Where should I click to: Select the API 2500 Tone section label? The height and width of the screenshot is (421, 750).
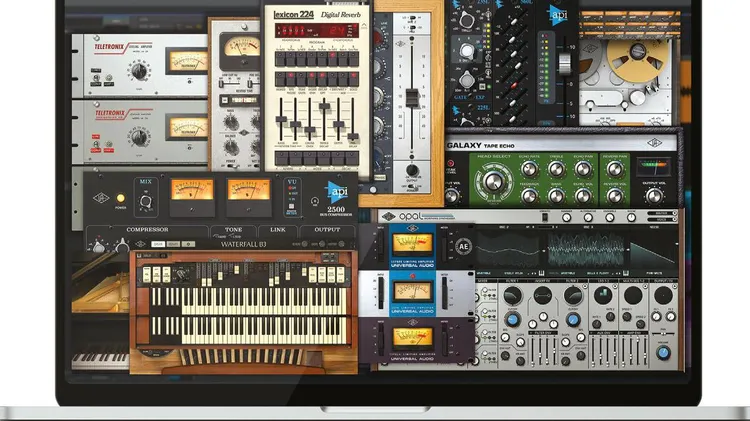[x=233, y=230]
